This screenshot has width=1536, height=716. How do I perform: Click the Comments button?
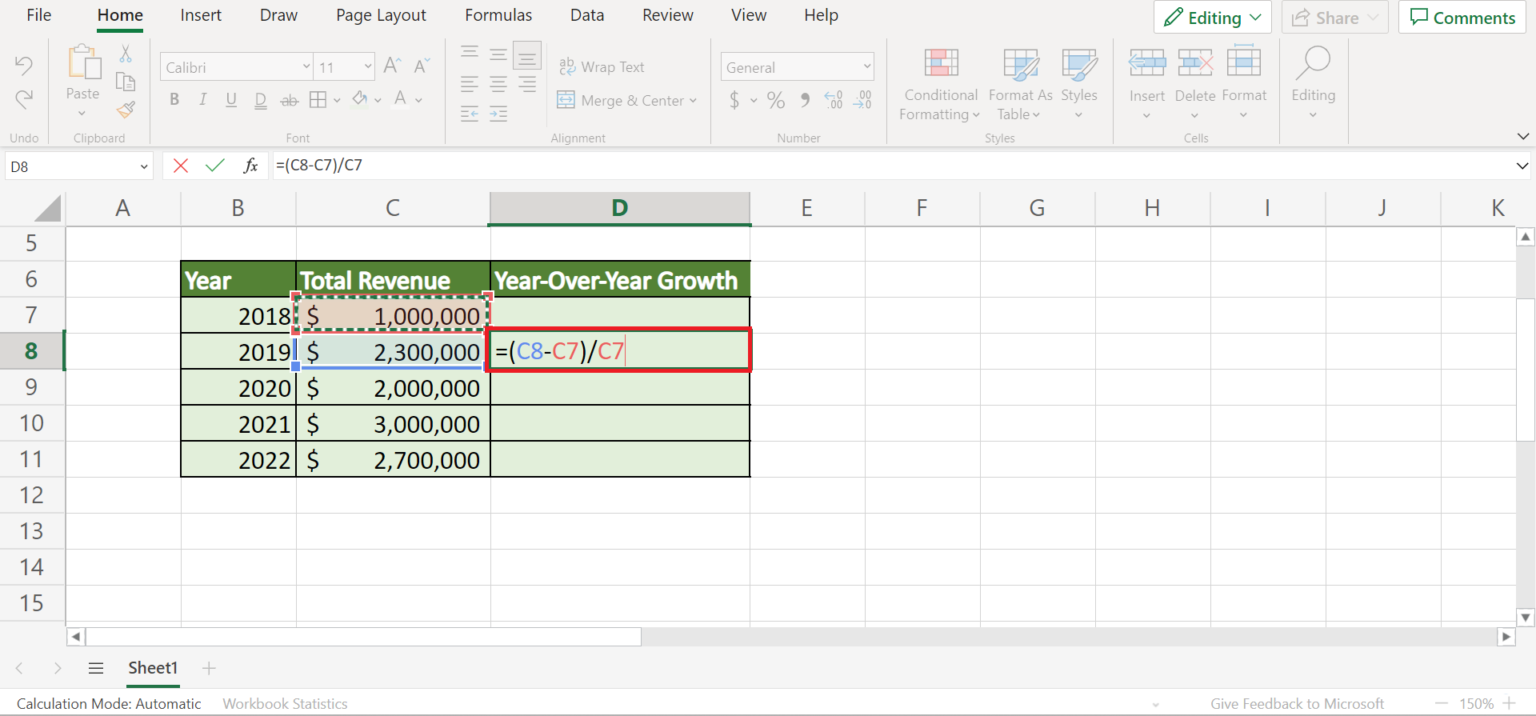[1461, 17]
